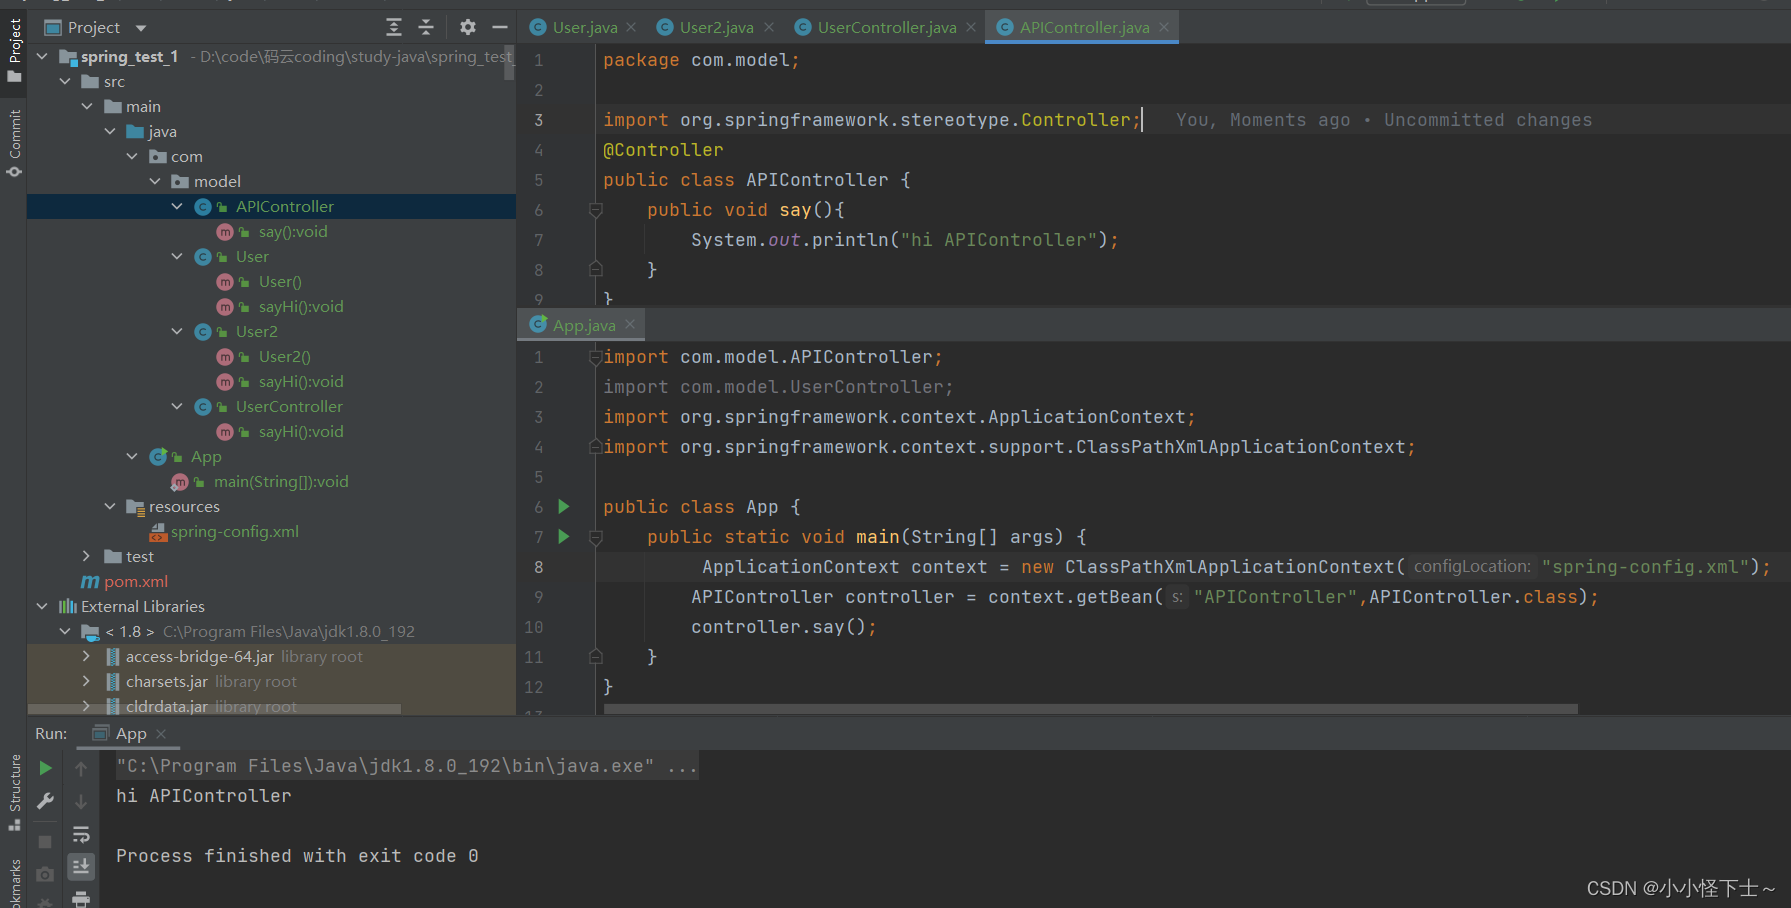Collapse the model package
Screen dimensions: 1791x908
coord(155,181)
